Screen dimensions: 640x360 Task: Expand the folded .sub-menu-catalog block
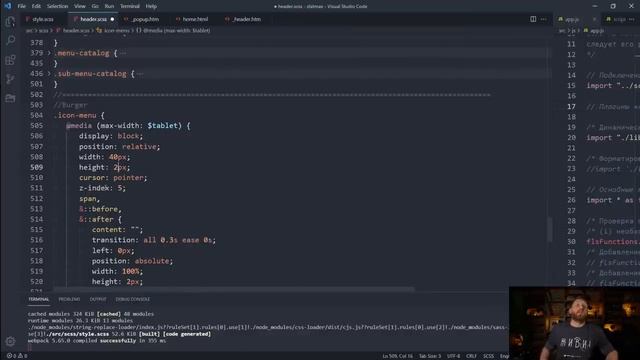(49, 74)
